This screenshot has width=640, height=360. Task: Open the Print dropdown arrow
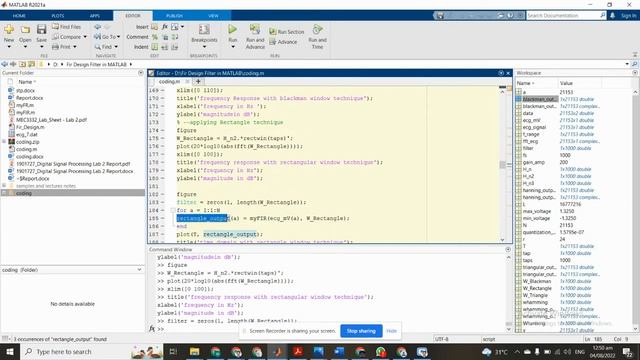75,47
